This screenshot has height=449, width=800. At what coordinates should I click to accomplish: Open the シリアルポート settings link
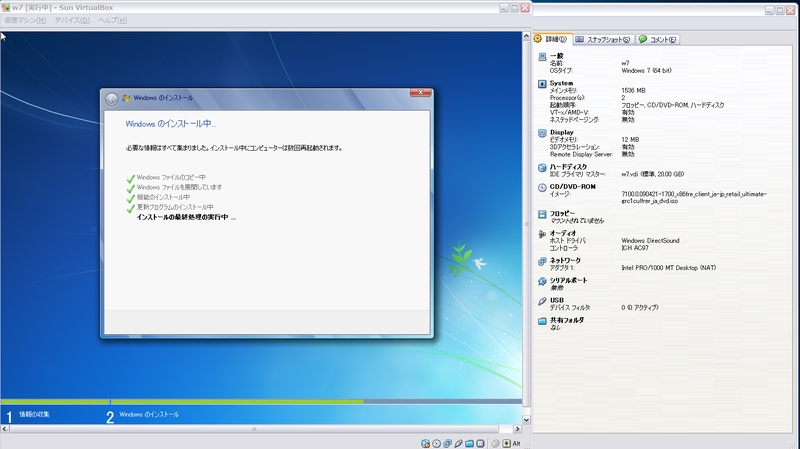point(569,281)
